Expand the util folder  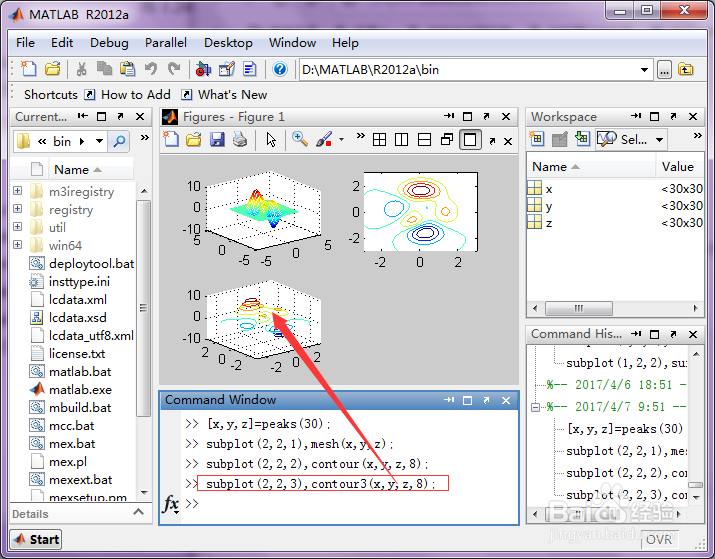tap(17, 227)
